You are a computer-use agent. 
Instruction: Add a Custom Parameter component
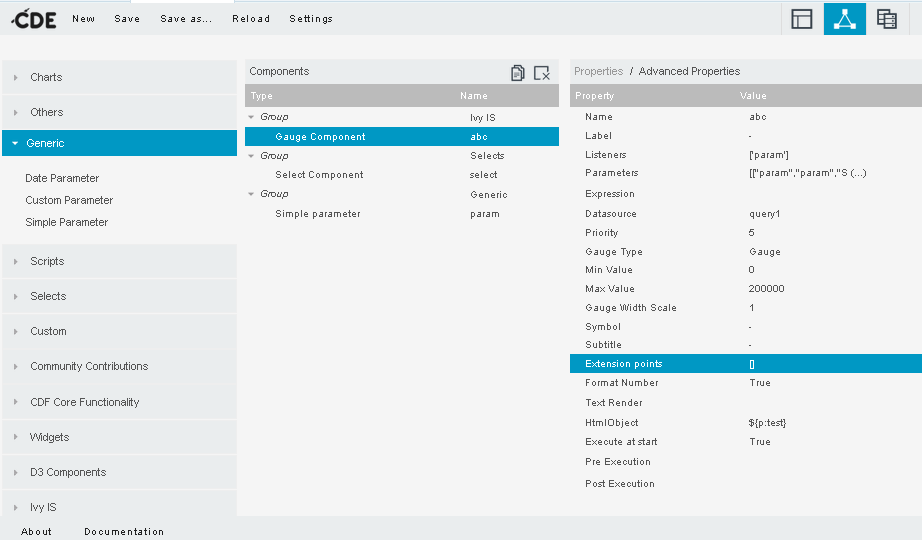coord(69,200)
